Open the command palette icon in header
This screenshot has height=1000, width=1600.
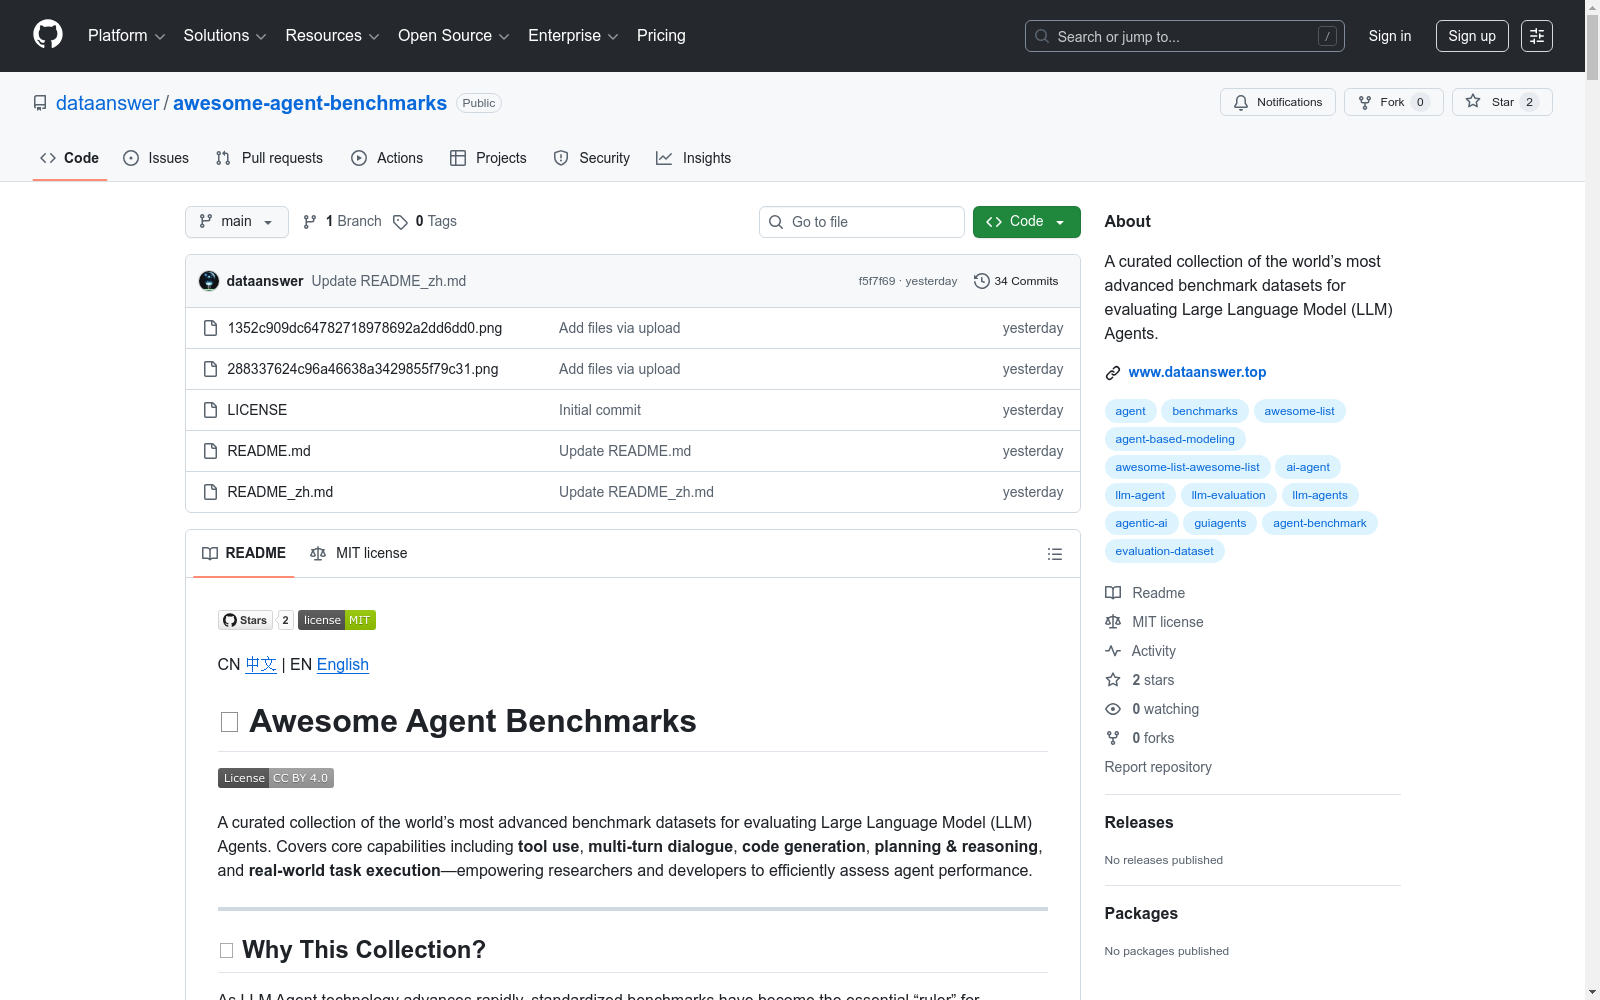pos(1537,36)
